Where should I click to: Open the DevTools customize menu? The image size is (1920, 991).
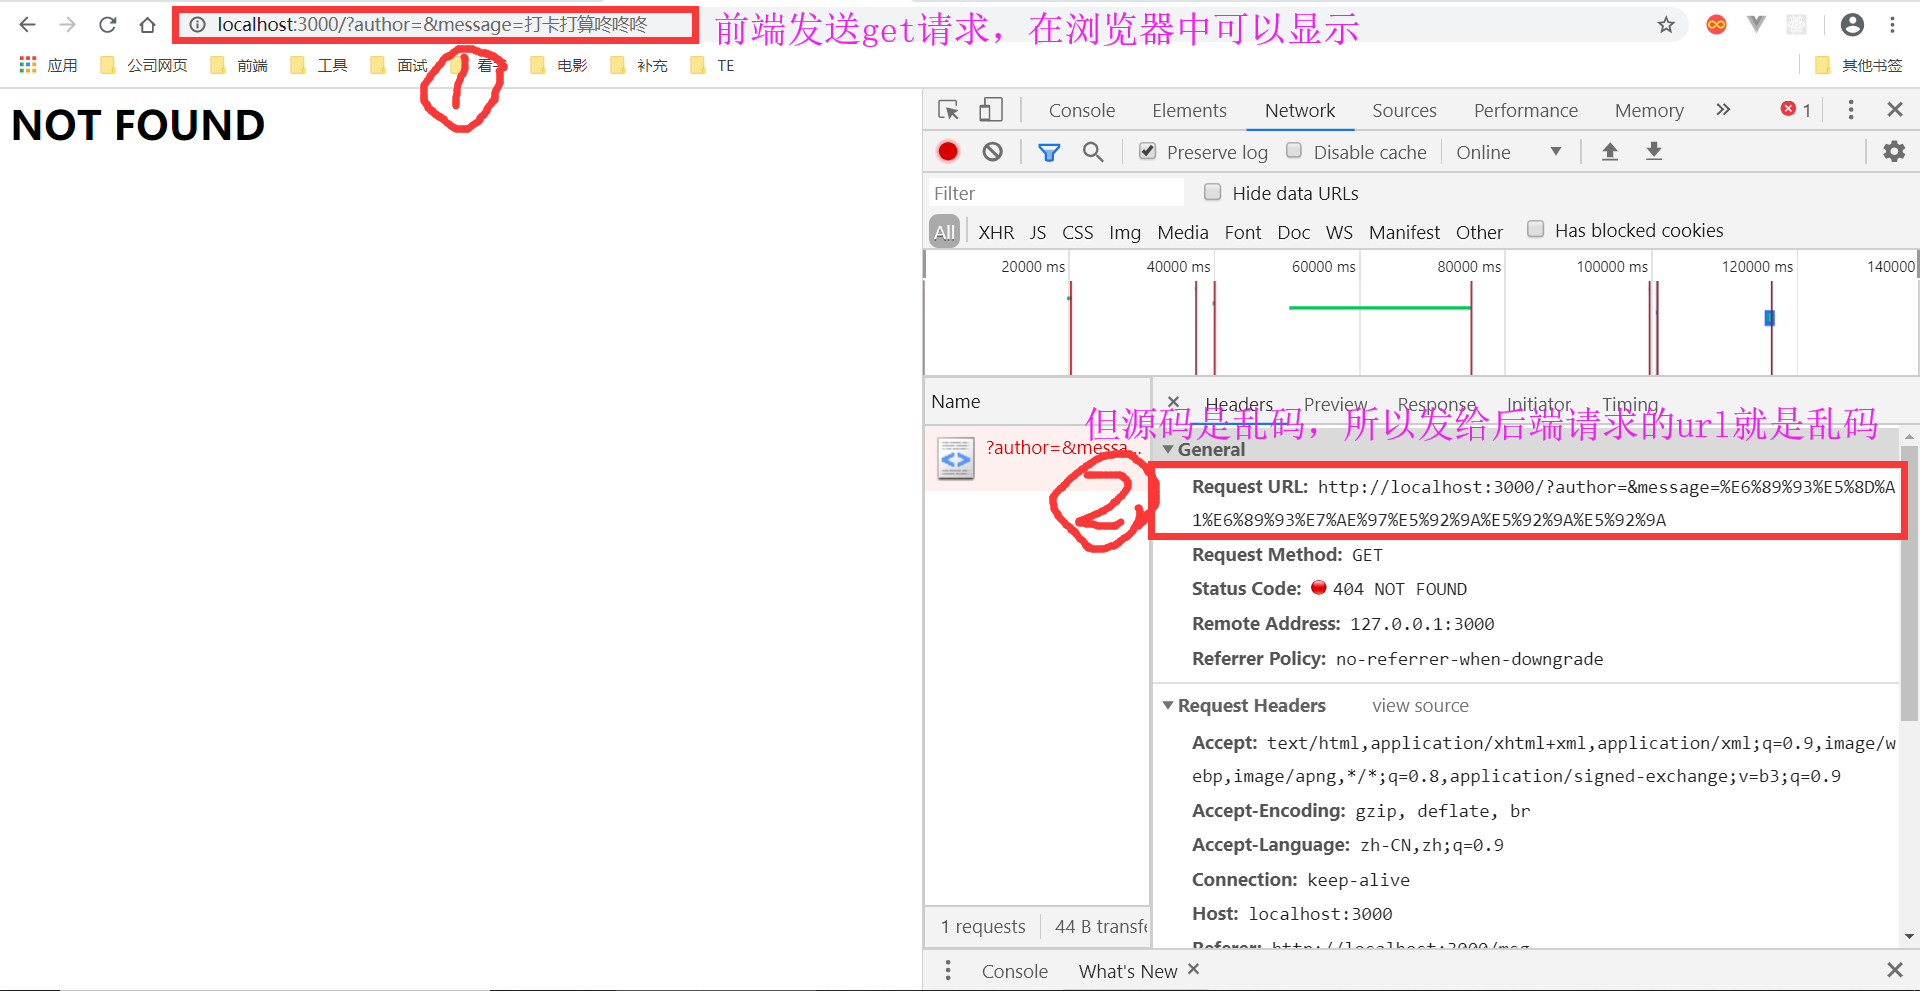(x=1851, y=110)
